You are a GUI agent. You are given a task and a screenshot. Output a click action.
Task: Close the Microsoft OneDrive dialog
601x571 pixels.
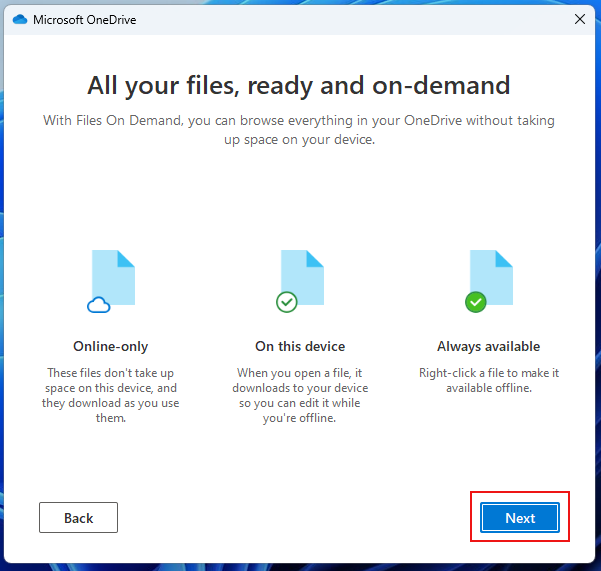click(580, 19)
